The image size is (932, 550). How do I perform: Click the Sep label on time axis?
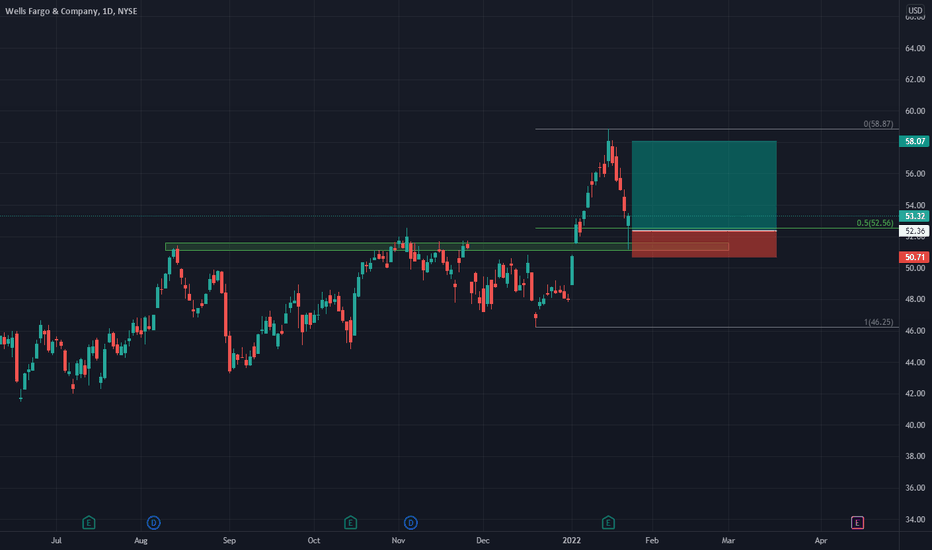229,540
